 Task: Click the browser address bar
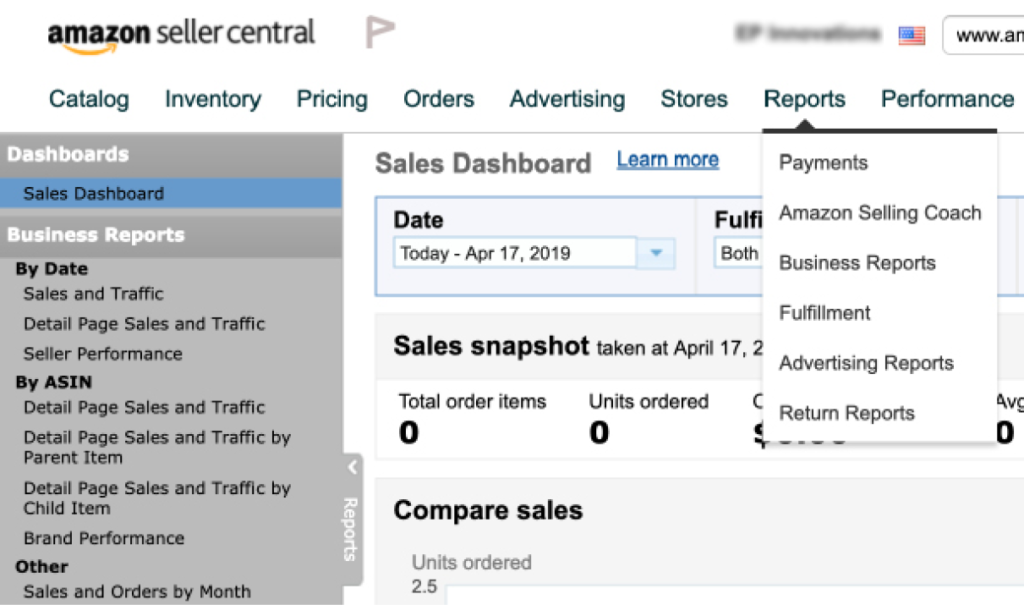tap(990, 33)
